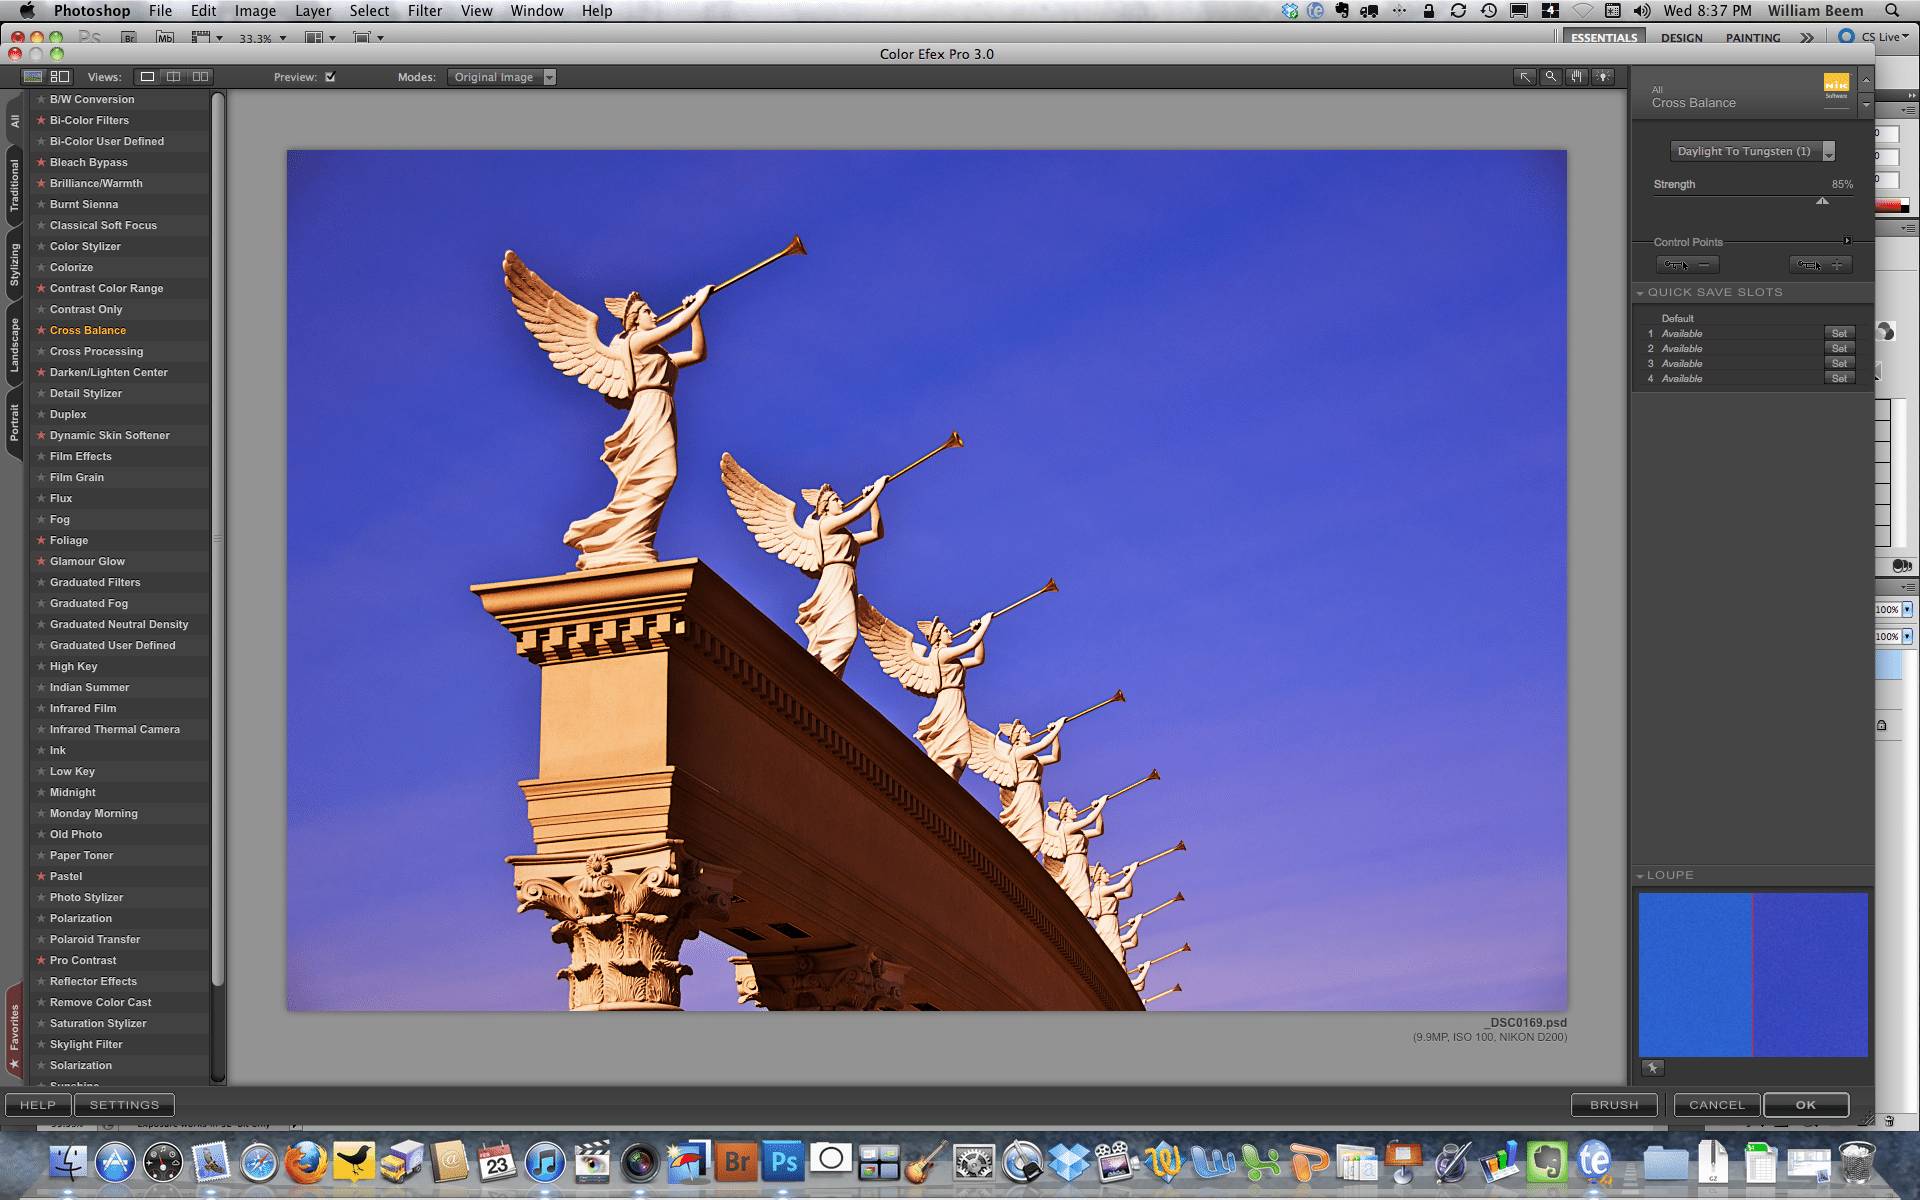The width and height of the screenshot is (1920, 1200).
Task: Click the CANCEL button
Action: pyautogui.click(x=1717, y=1105)
